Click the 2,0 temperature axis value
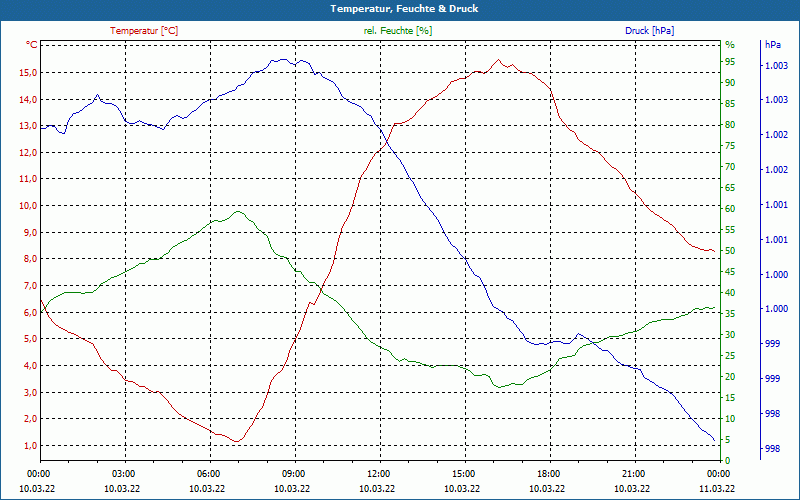 [30, 419]
